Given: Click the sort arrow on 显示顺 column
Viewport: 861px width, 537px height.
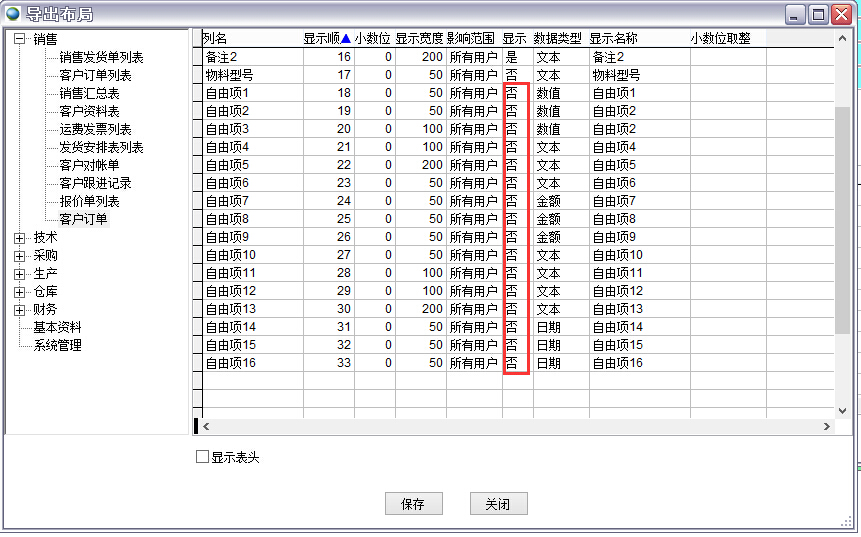Looking at the screenshot, I should [x=346, y=39].
